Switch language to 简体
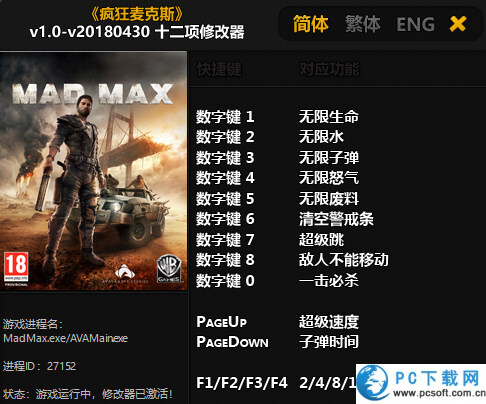The image size is (486, 404). (311, 24)
